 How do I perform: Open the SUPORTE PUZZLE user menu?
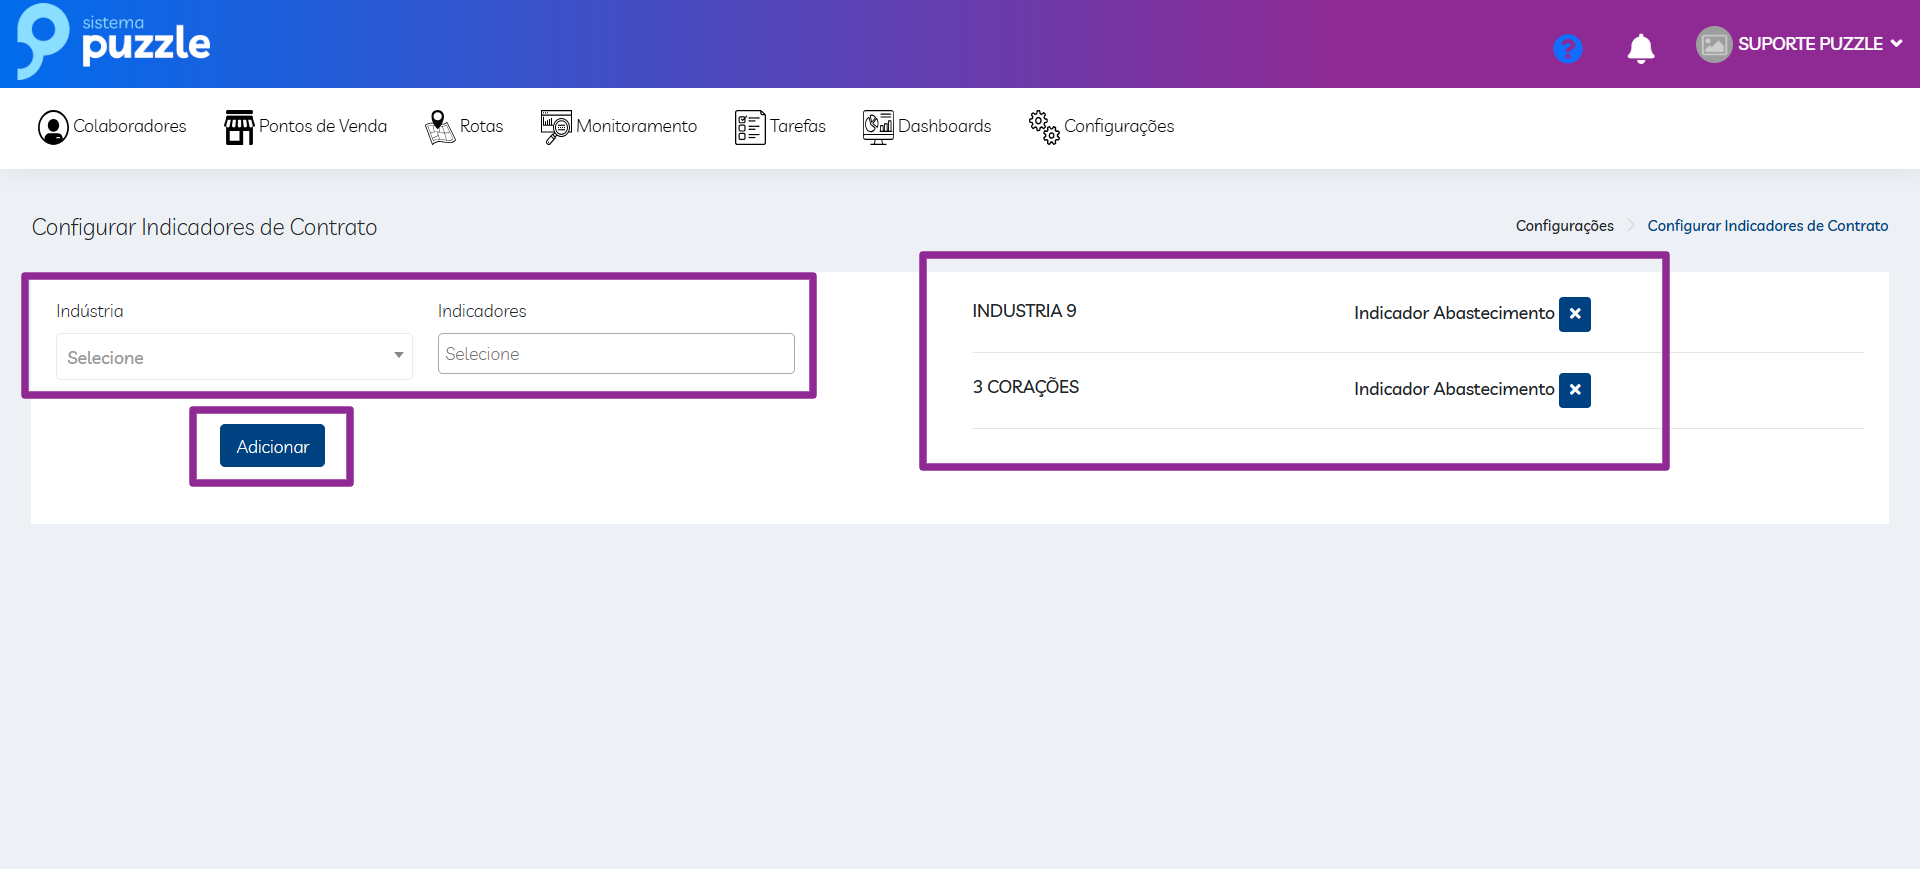pos(1819,44)
